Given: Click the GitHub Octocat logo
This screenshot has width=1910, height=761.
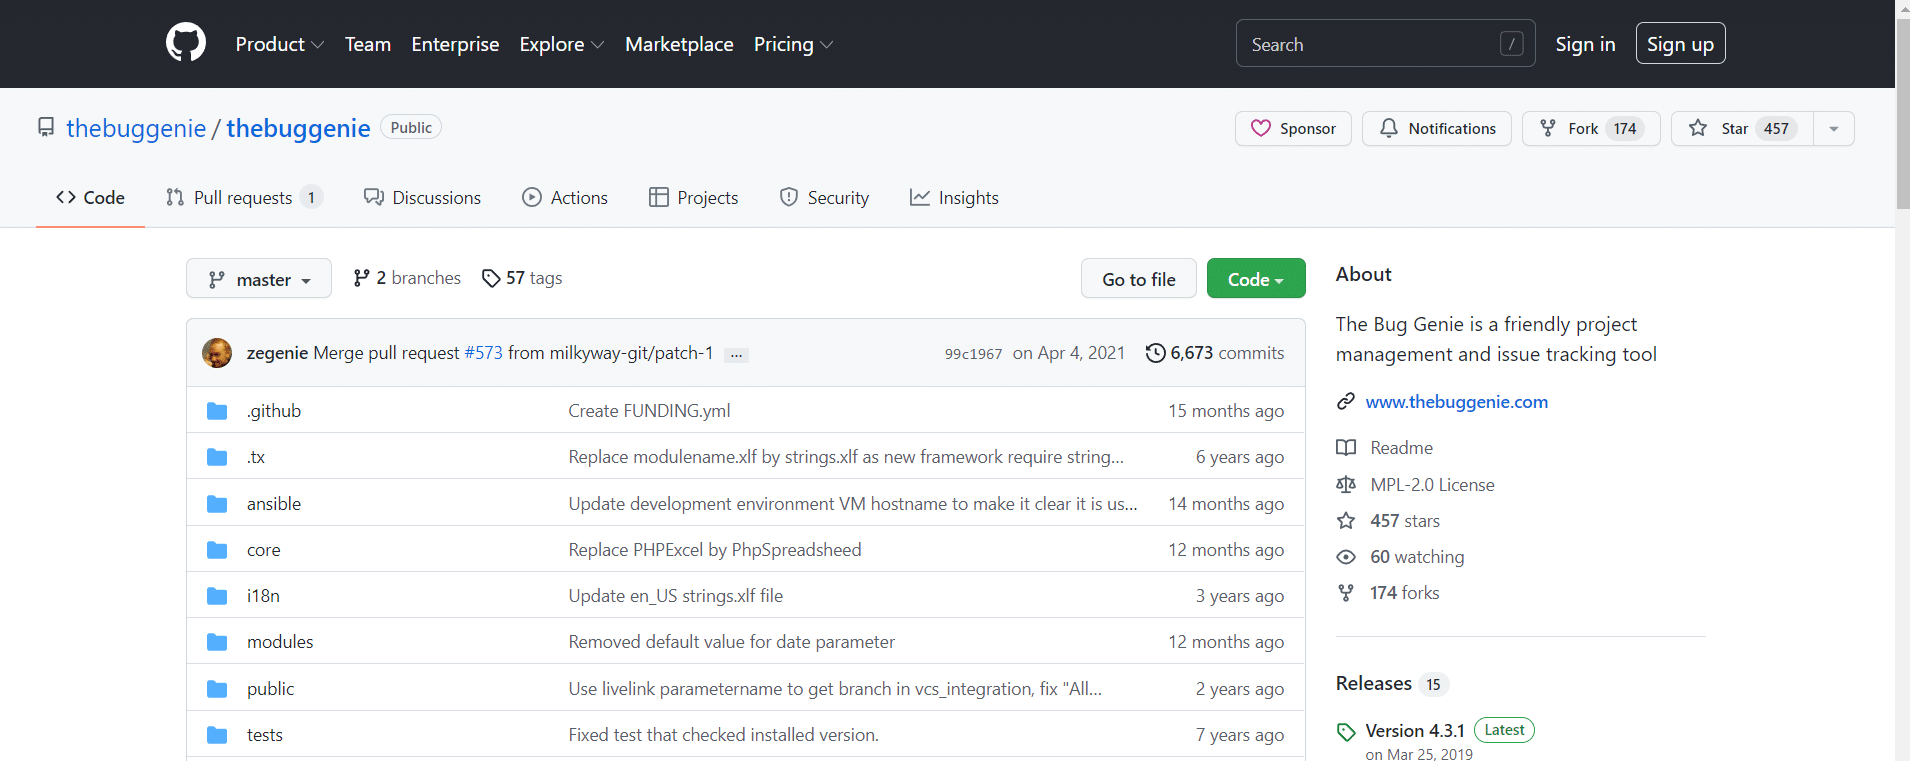Looking at the screenshot, I should coord(186,43).
